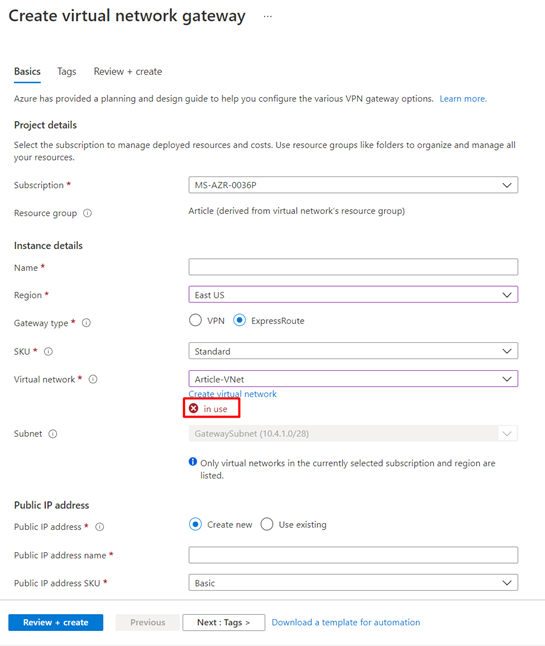Click the Virtual network info icon
This screenshot has height=646, width=545.
point(93,379)
